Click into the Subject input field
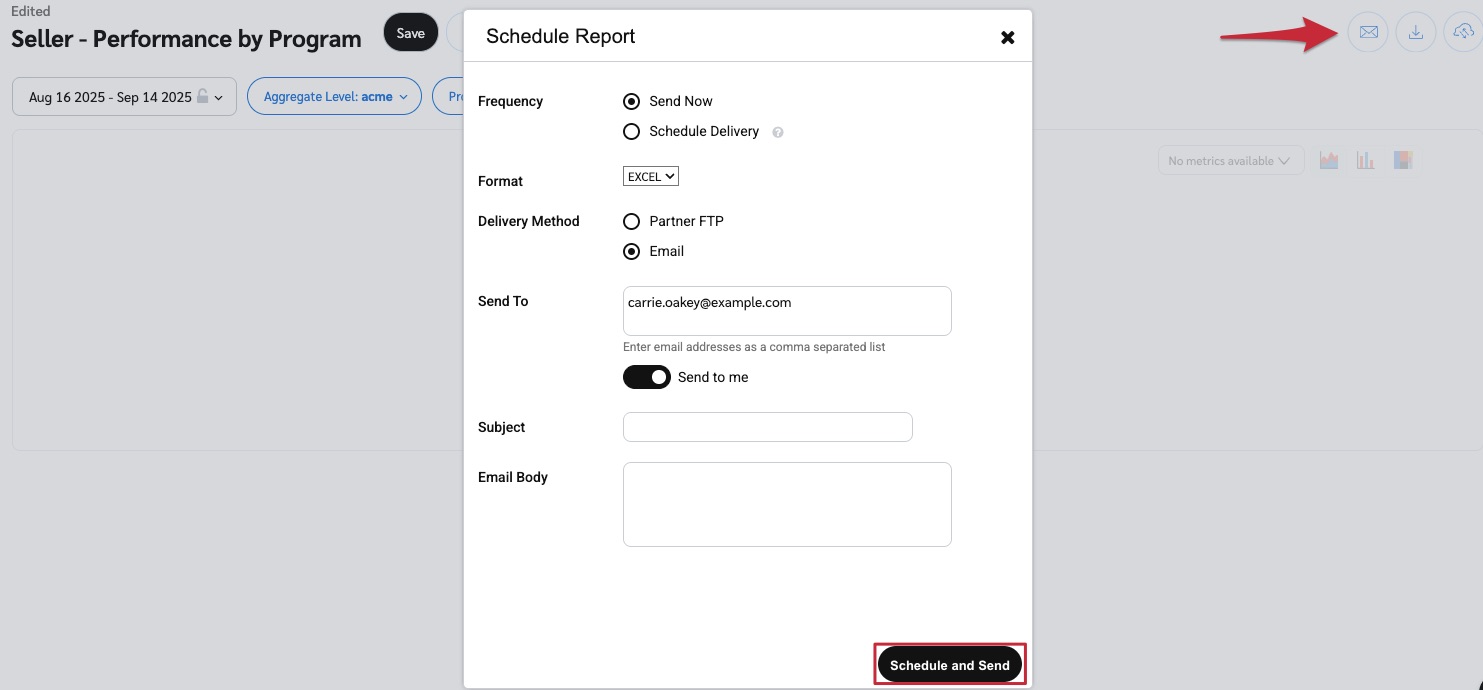This screenshot has width=1483, height=690. click(x=767, y=427)
